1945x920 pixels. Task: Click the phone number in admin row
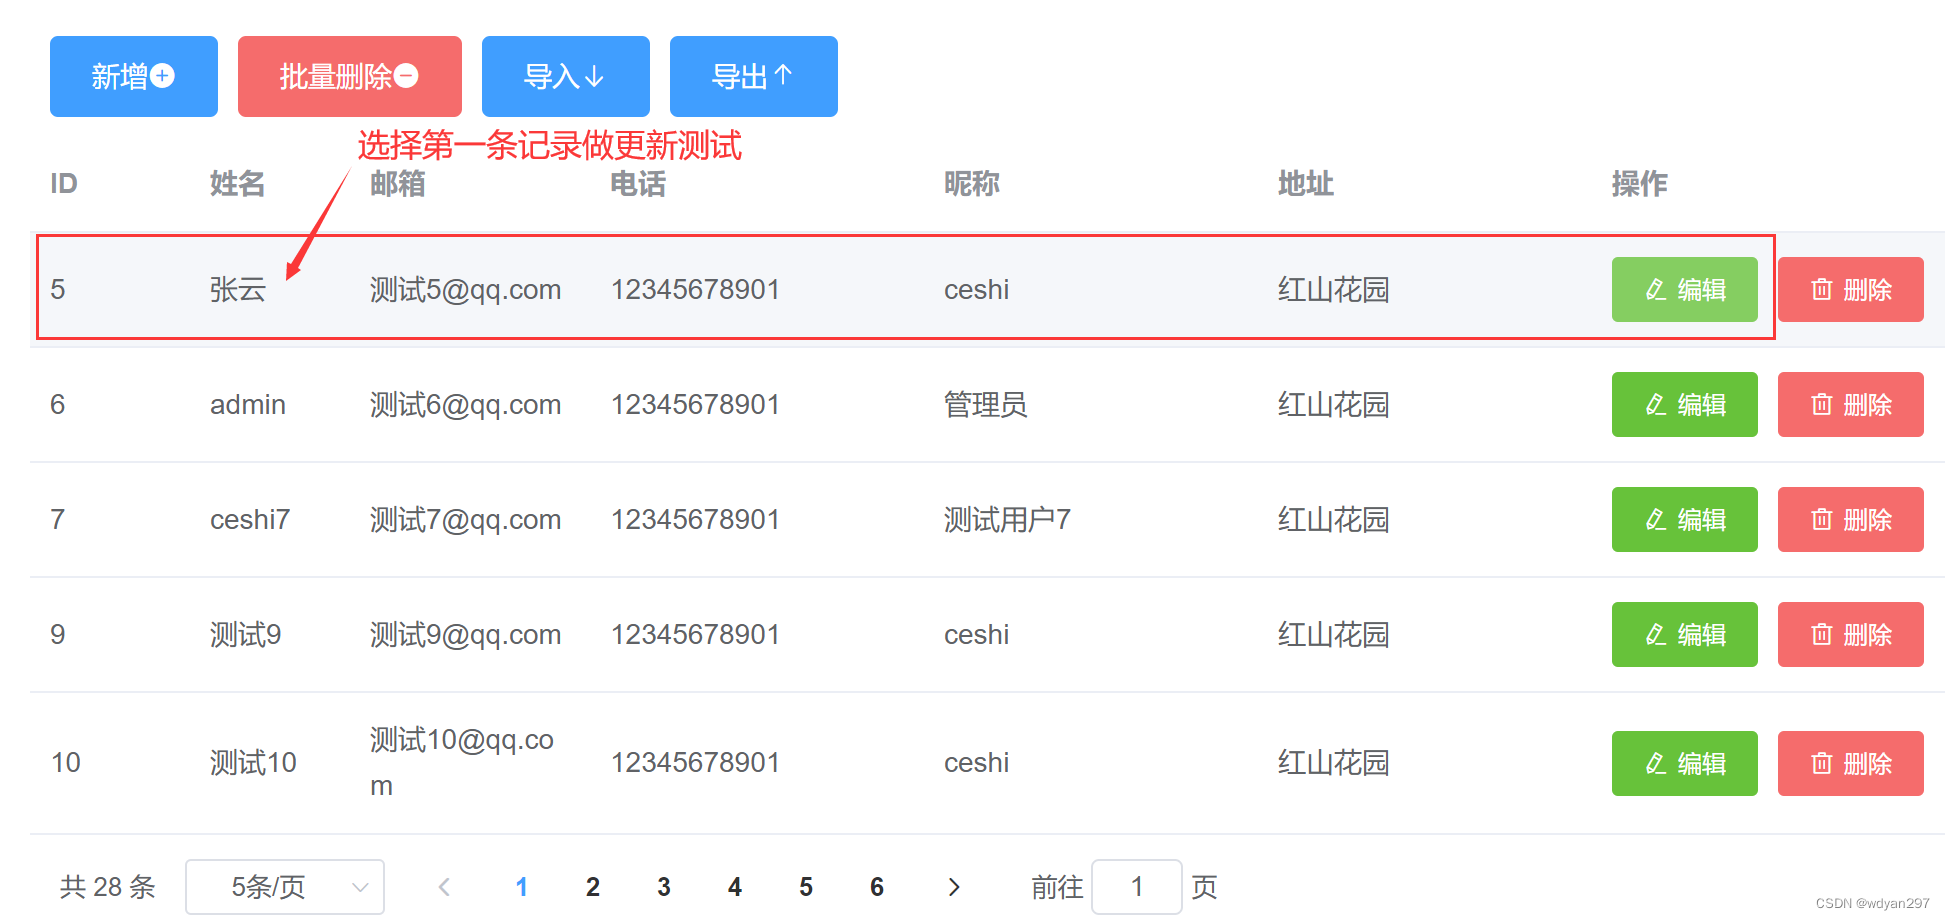(695, 405)
